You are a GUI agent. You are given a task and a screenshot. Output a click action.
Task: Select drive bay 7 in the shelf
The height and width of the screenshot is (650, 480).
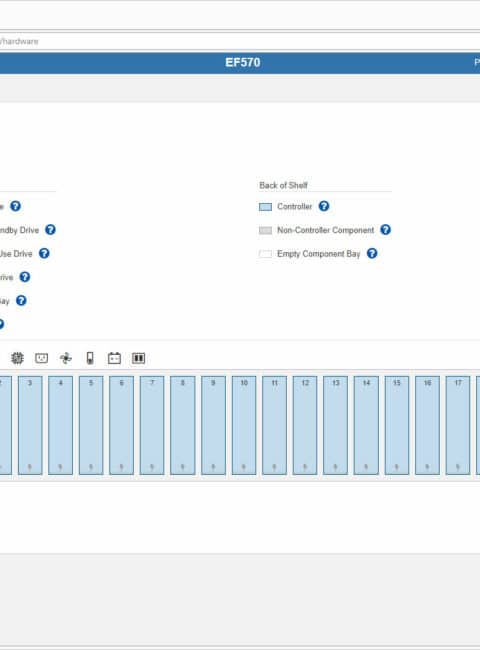152,425
